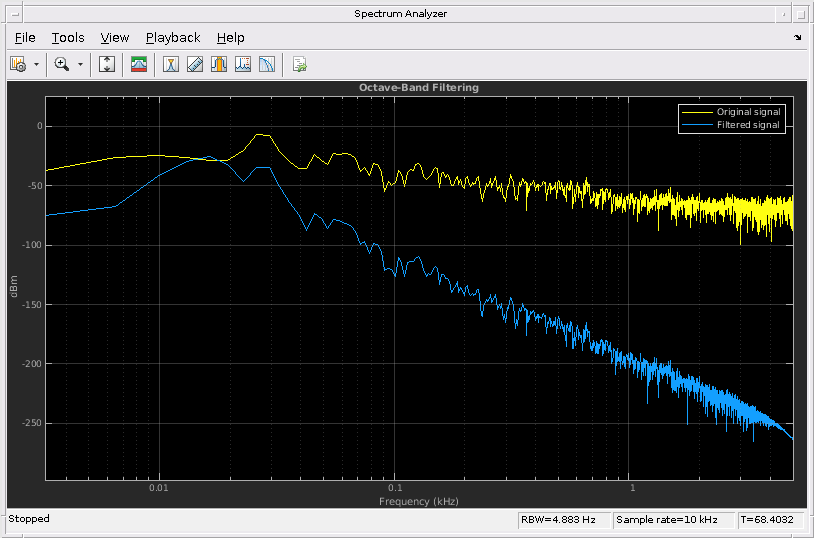Image resolution: width=814 pixels, height=538 pixels.
Task: Open the Configuration Properties tool
Action: (x=18, y=64)
